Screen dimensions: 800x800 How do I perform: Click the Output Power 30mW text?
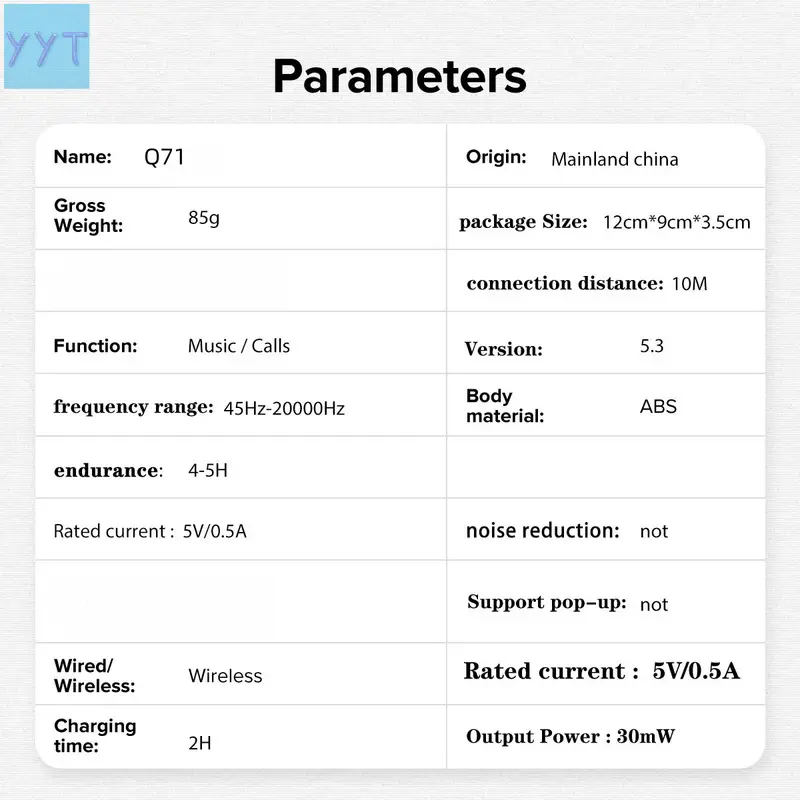[570, 736]
